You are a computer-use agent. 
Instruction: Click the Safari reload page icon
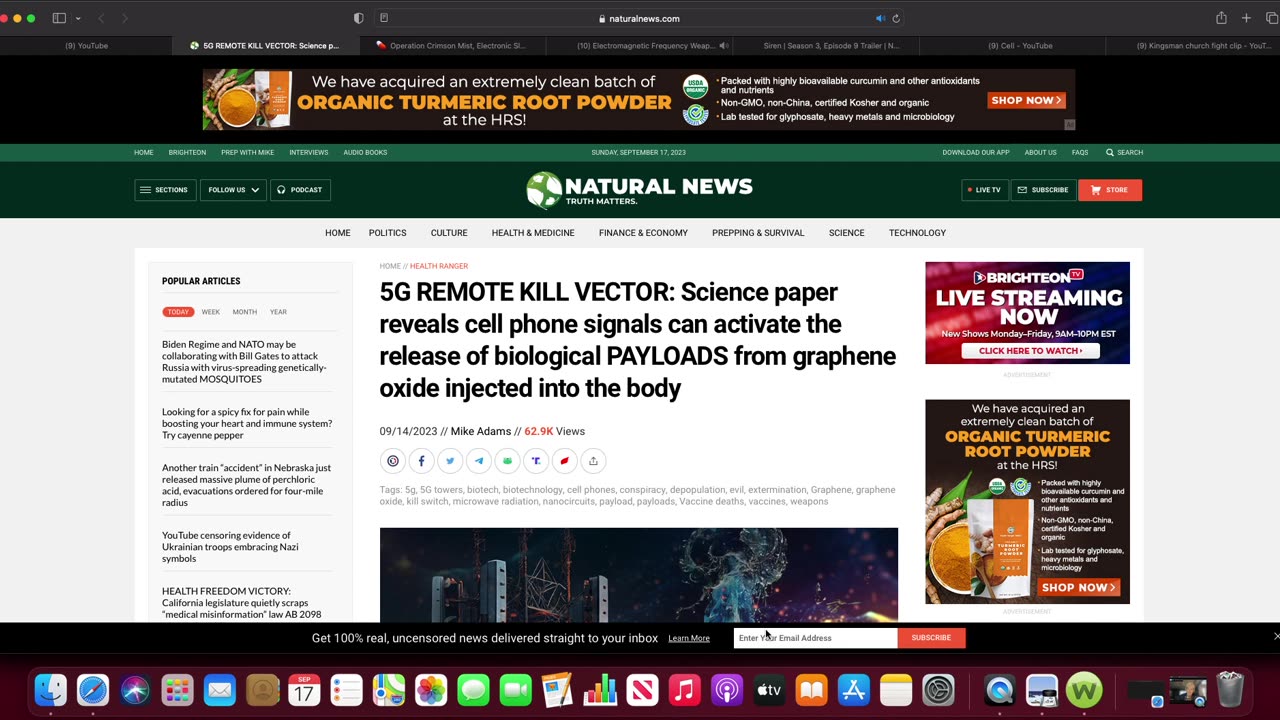click(896, 18)
